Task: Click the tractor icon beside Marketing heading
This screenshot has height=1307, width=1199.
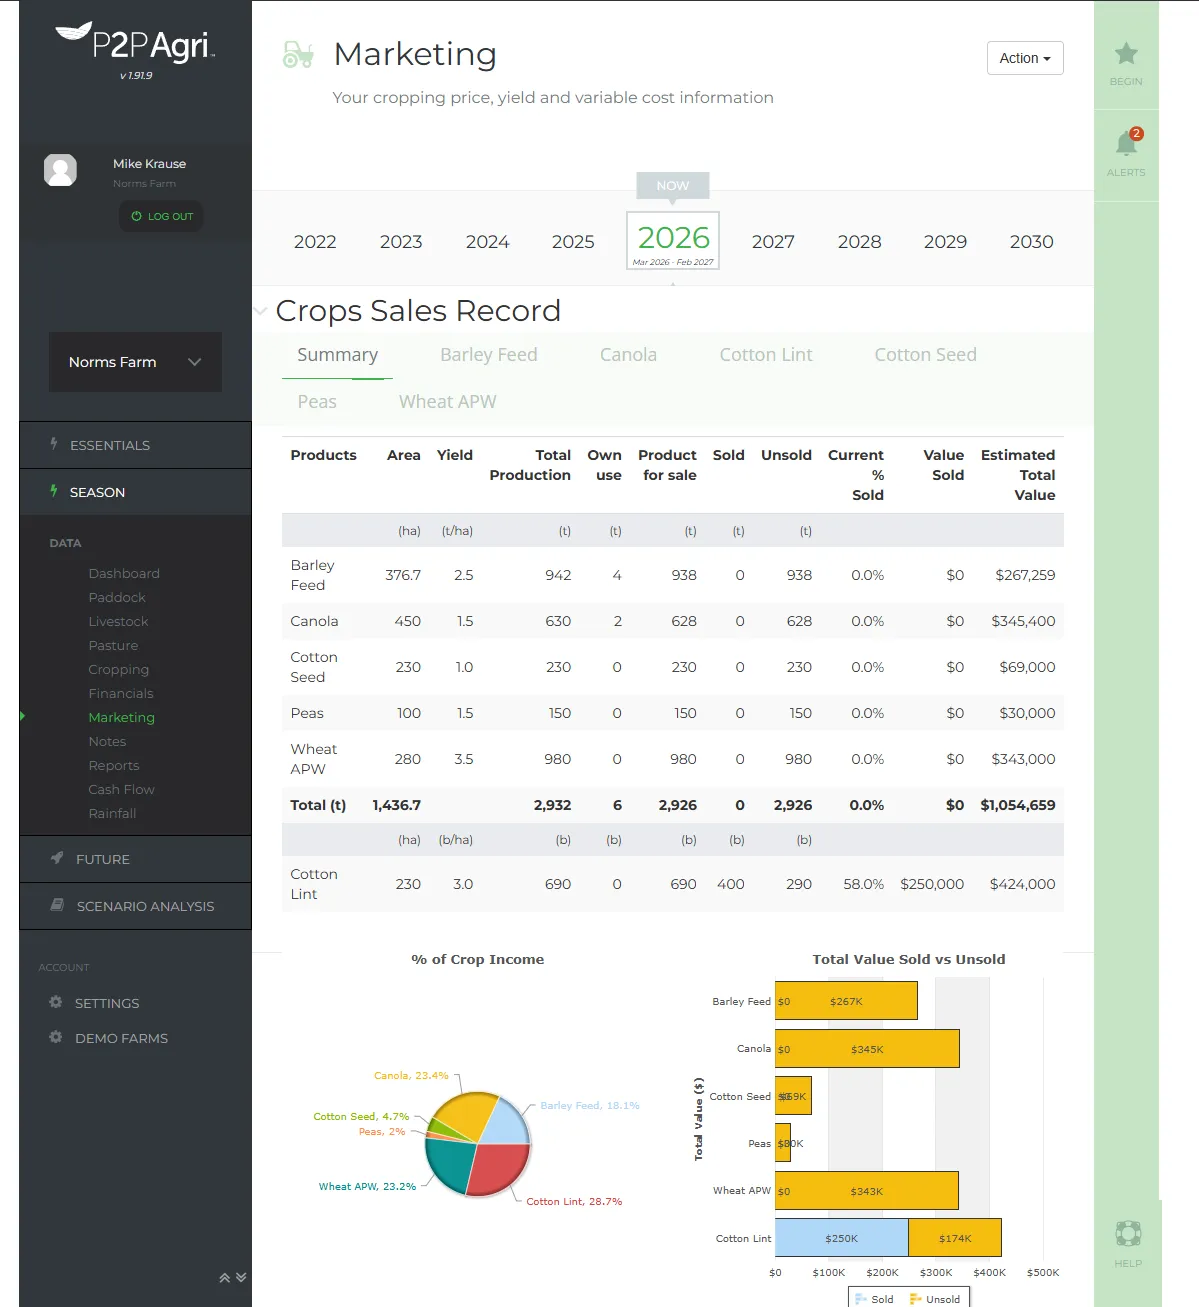Action: tap(299, 55)
